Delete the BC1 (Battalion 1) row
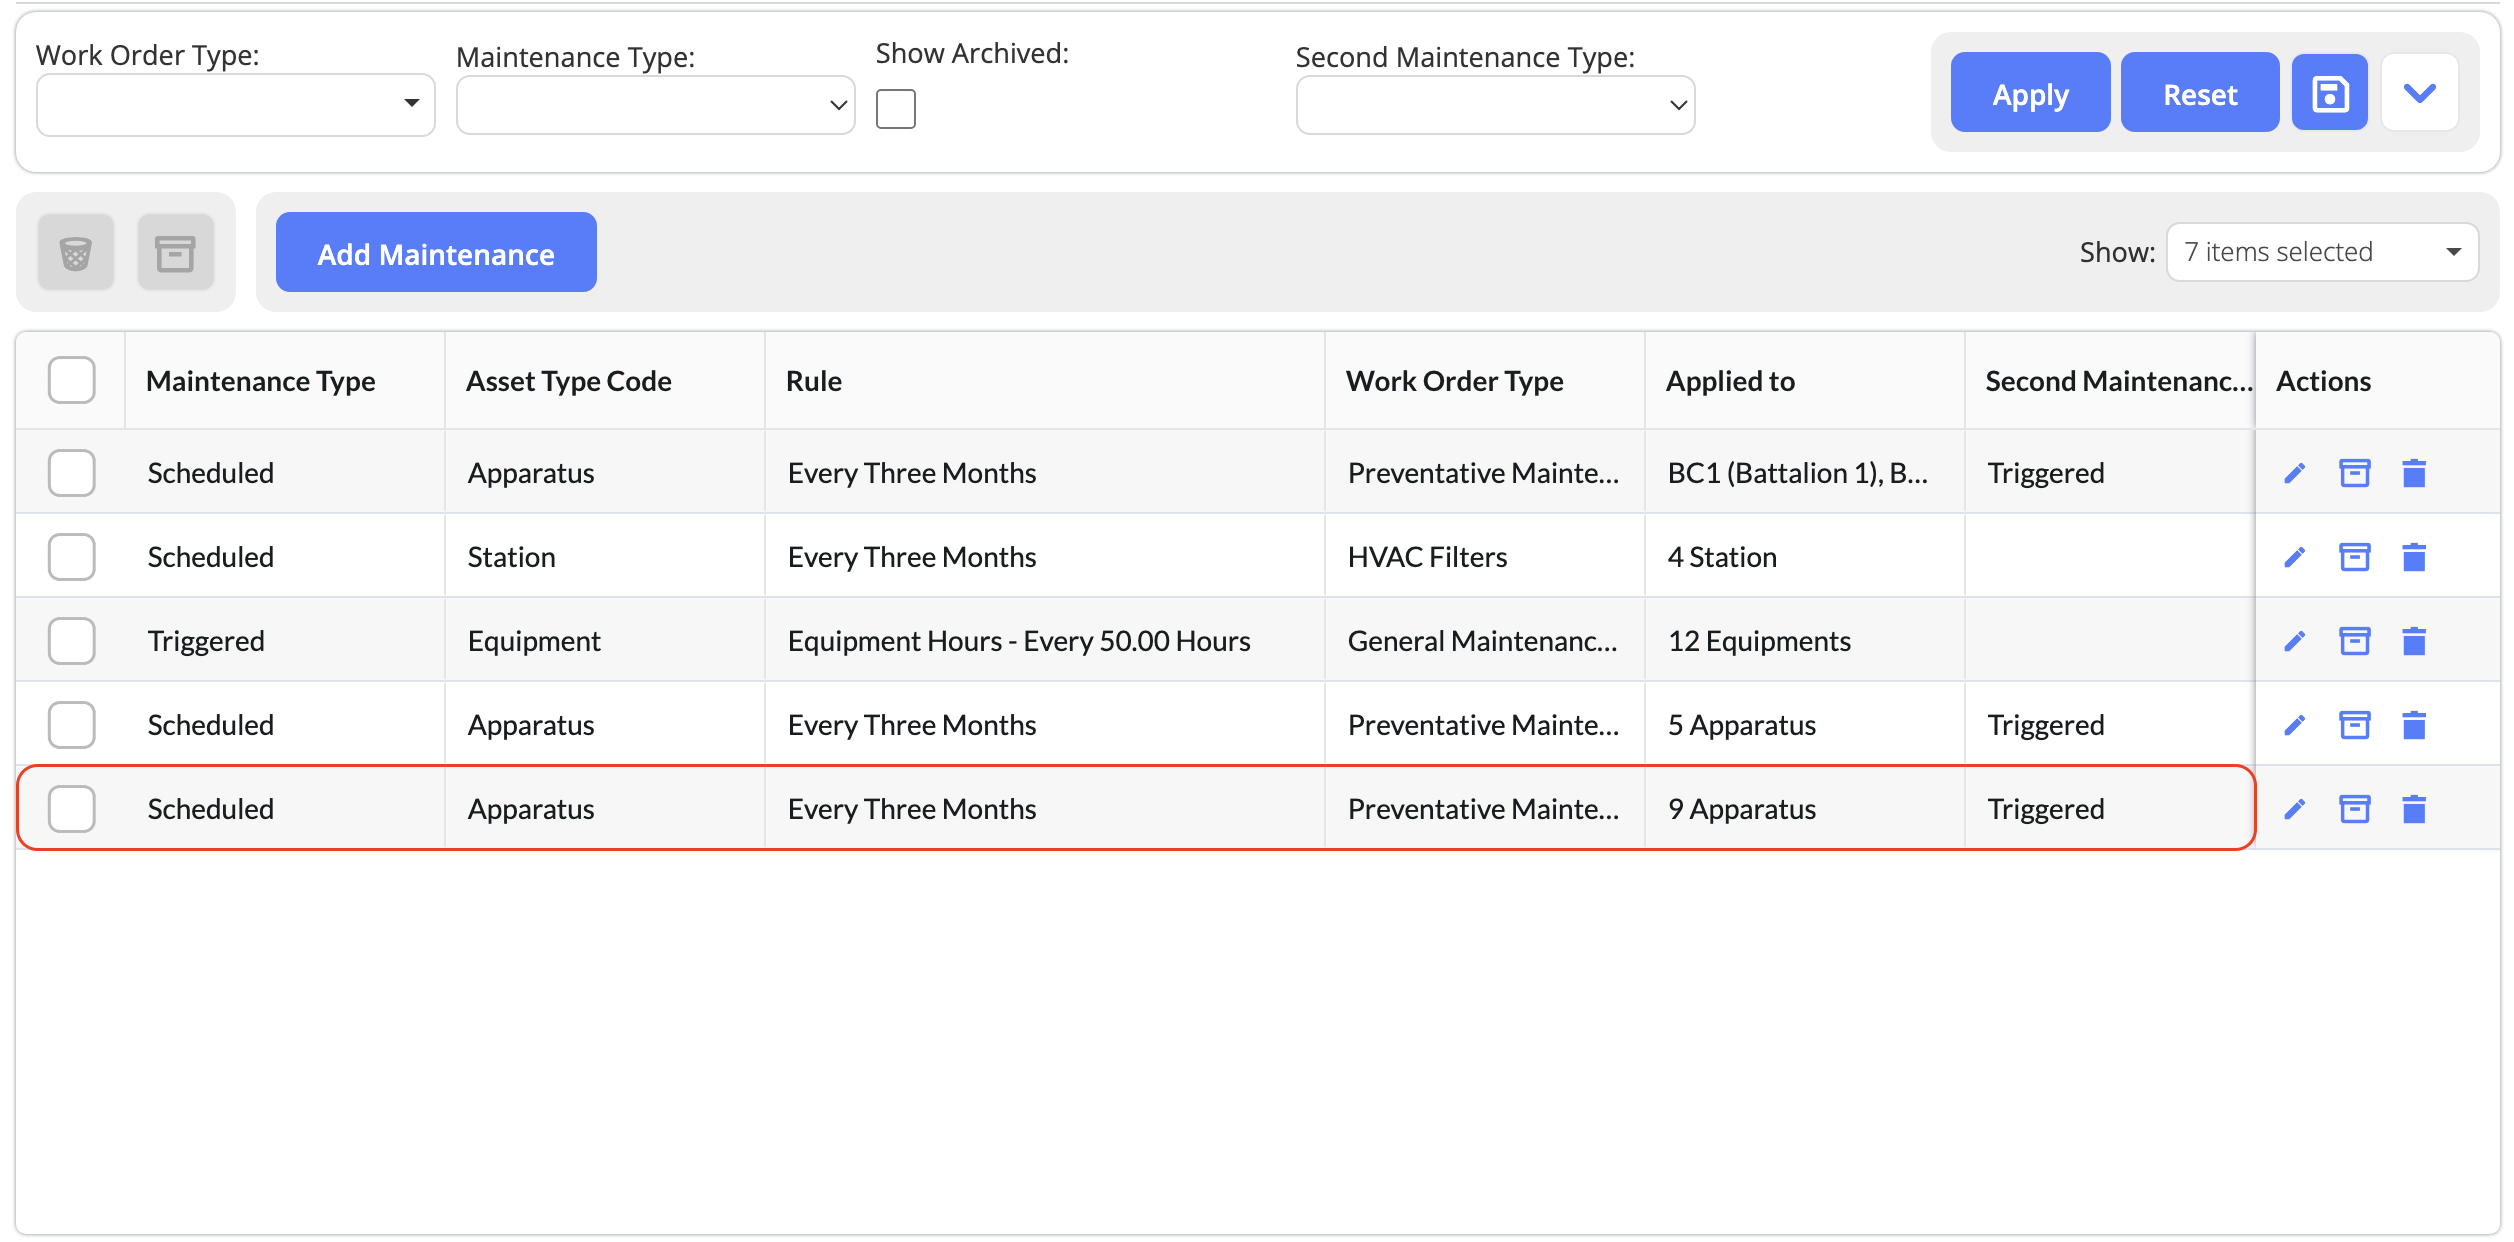 tap(2414, 473)
